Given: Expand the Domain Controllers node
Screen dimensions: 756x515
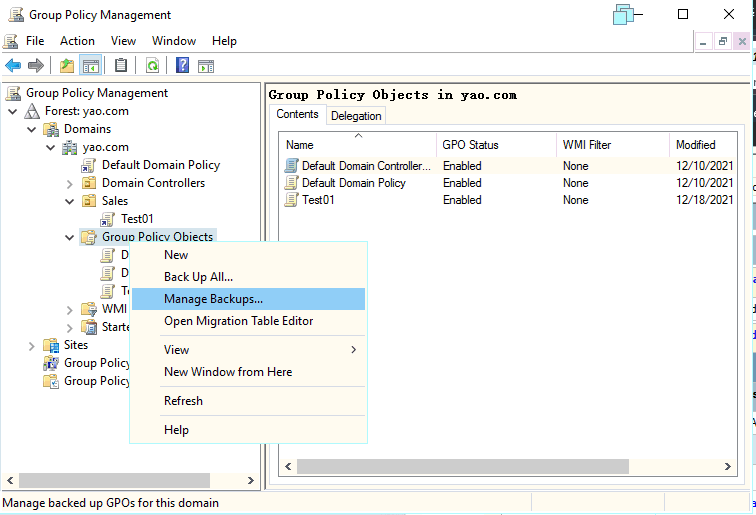Looking at the screenshot, I should click(x=69, y=184).
